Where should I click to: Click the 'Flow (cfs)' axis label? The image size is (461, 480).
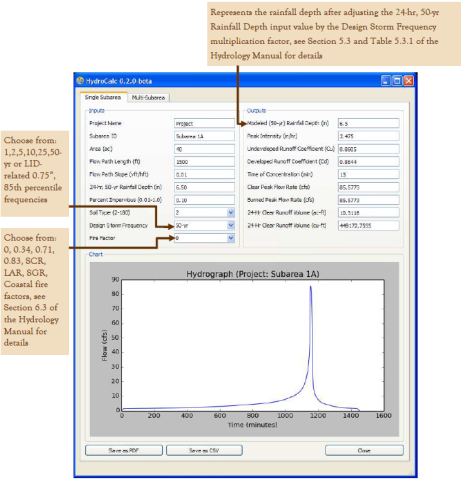pos(105,345)
